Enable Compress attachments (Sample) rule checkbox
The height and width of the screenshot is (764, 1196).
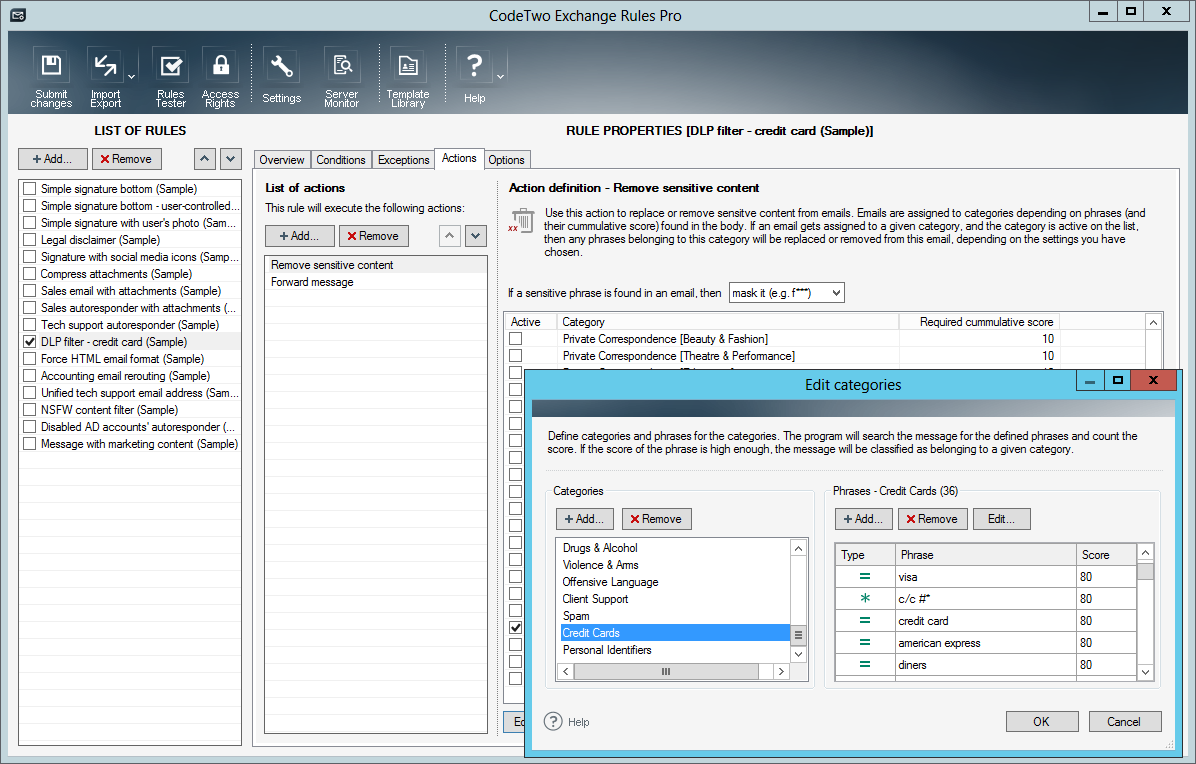pos(30,274)
